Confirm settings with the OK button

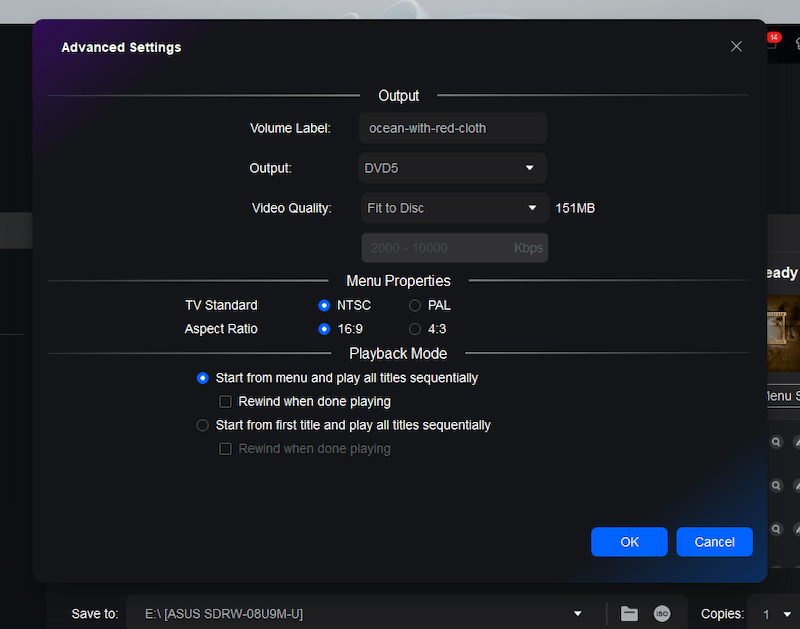coord(629,542)
